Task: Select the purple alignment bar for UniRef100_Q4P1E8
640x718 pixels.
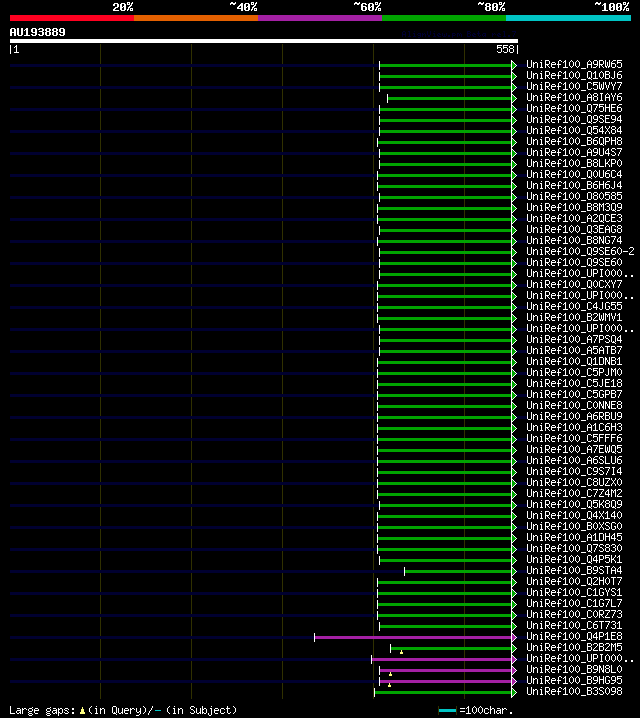Action: (413, 637)
